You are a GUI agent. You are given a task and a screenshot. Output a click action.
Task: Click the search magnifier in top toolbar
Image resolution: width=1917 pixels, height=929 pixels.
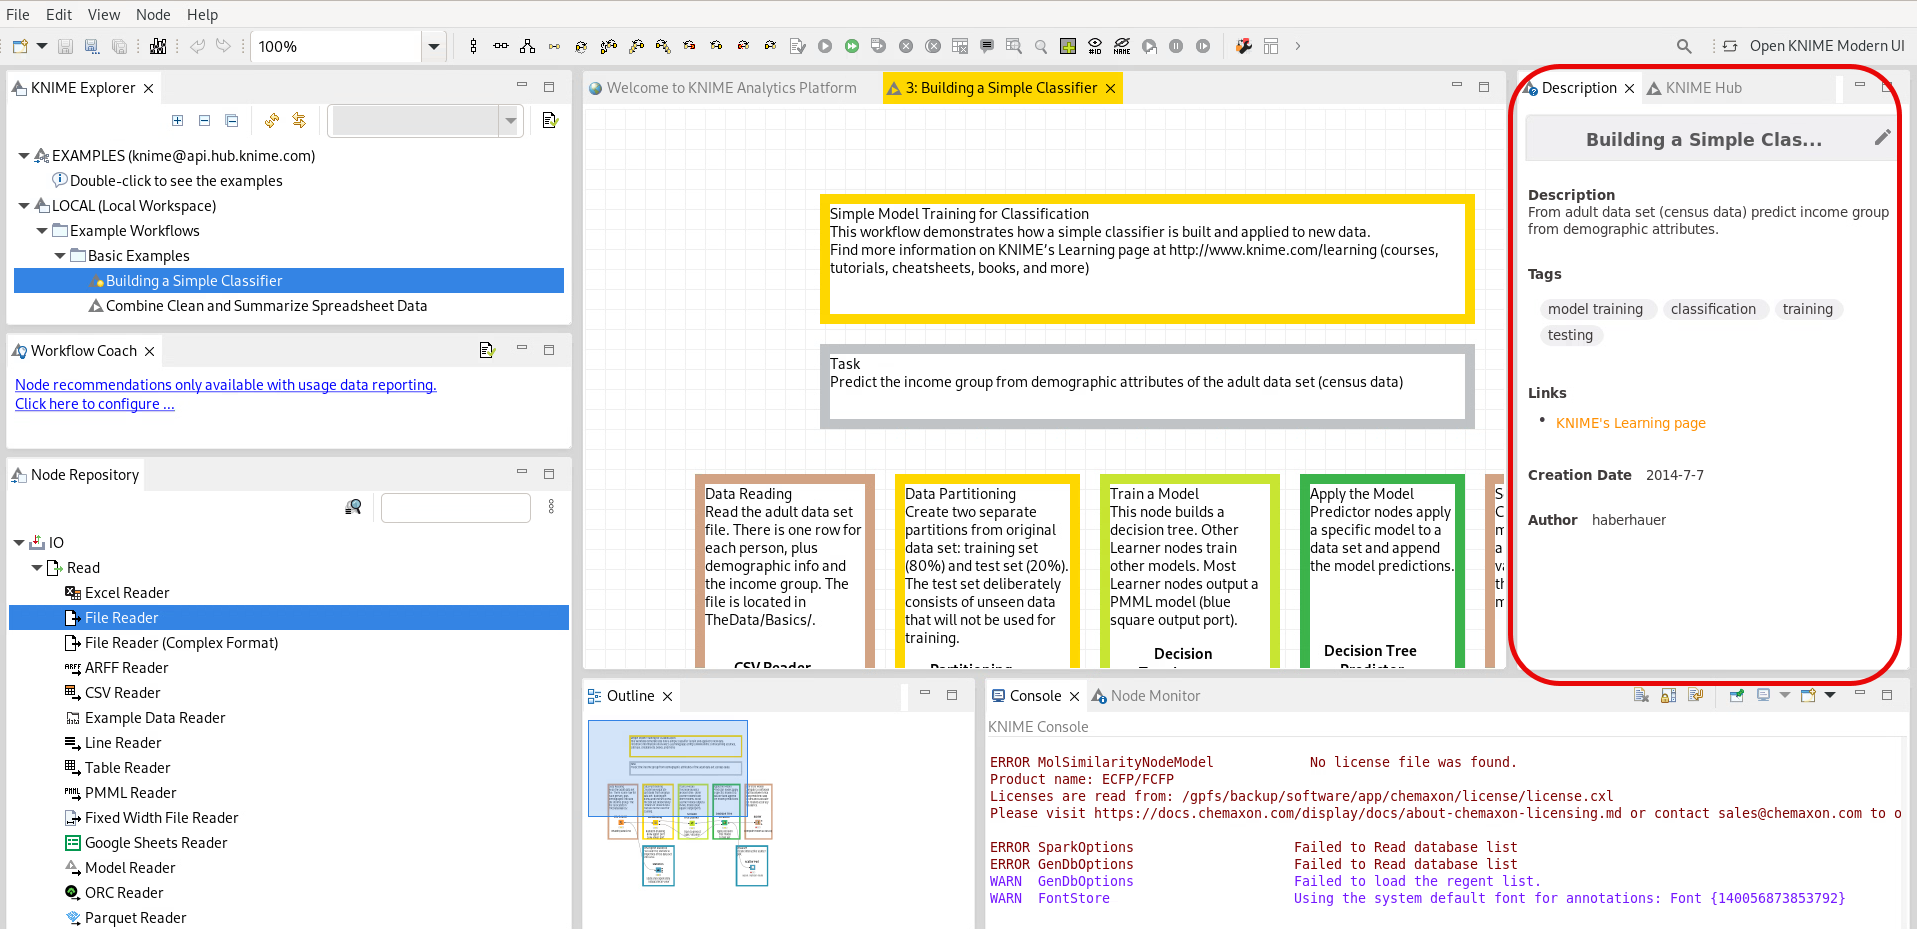[1684, 46]
